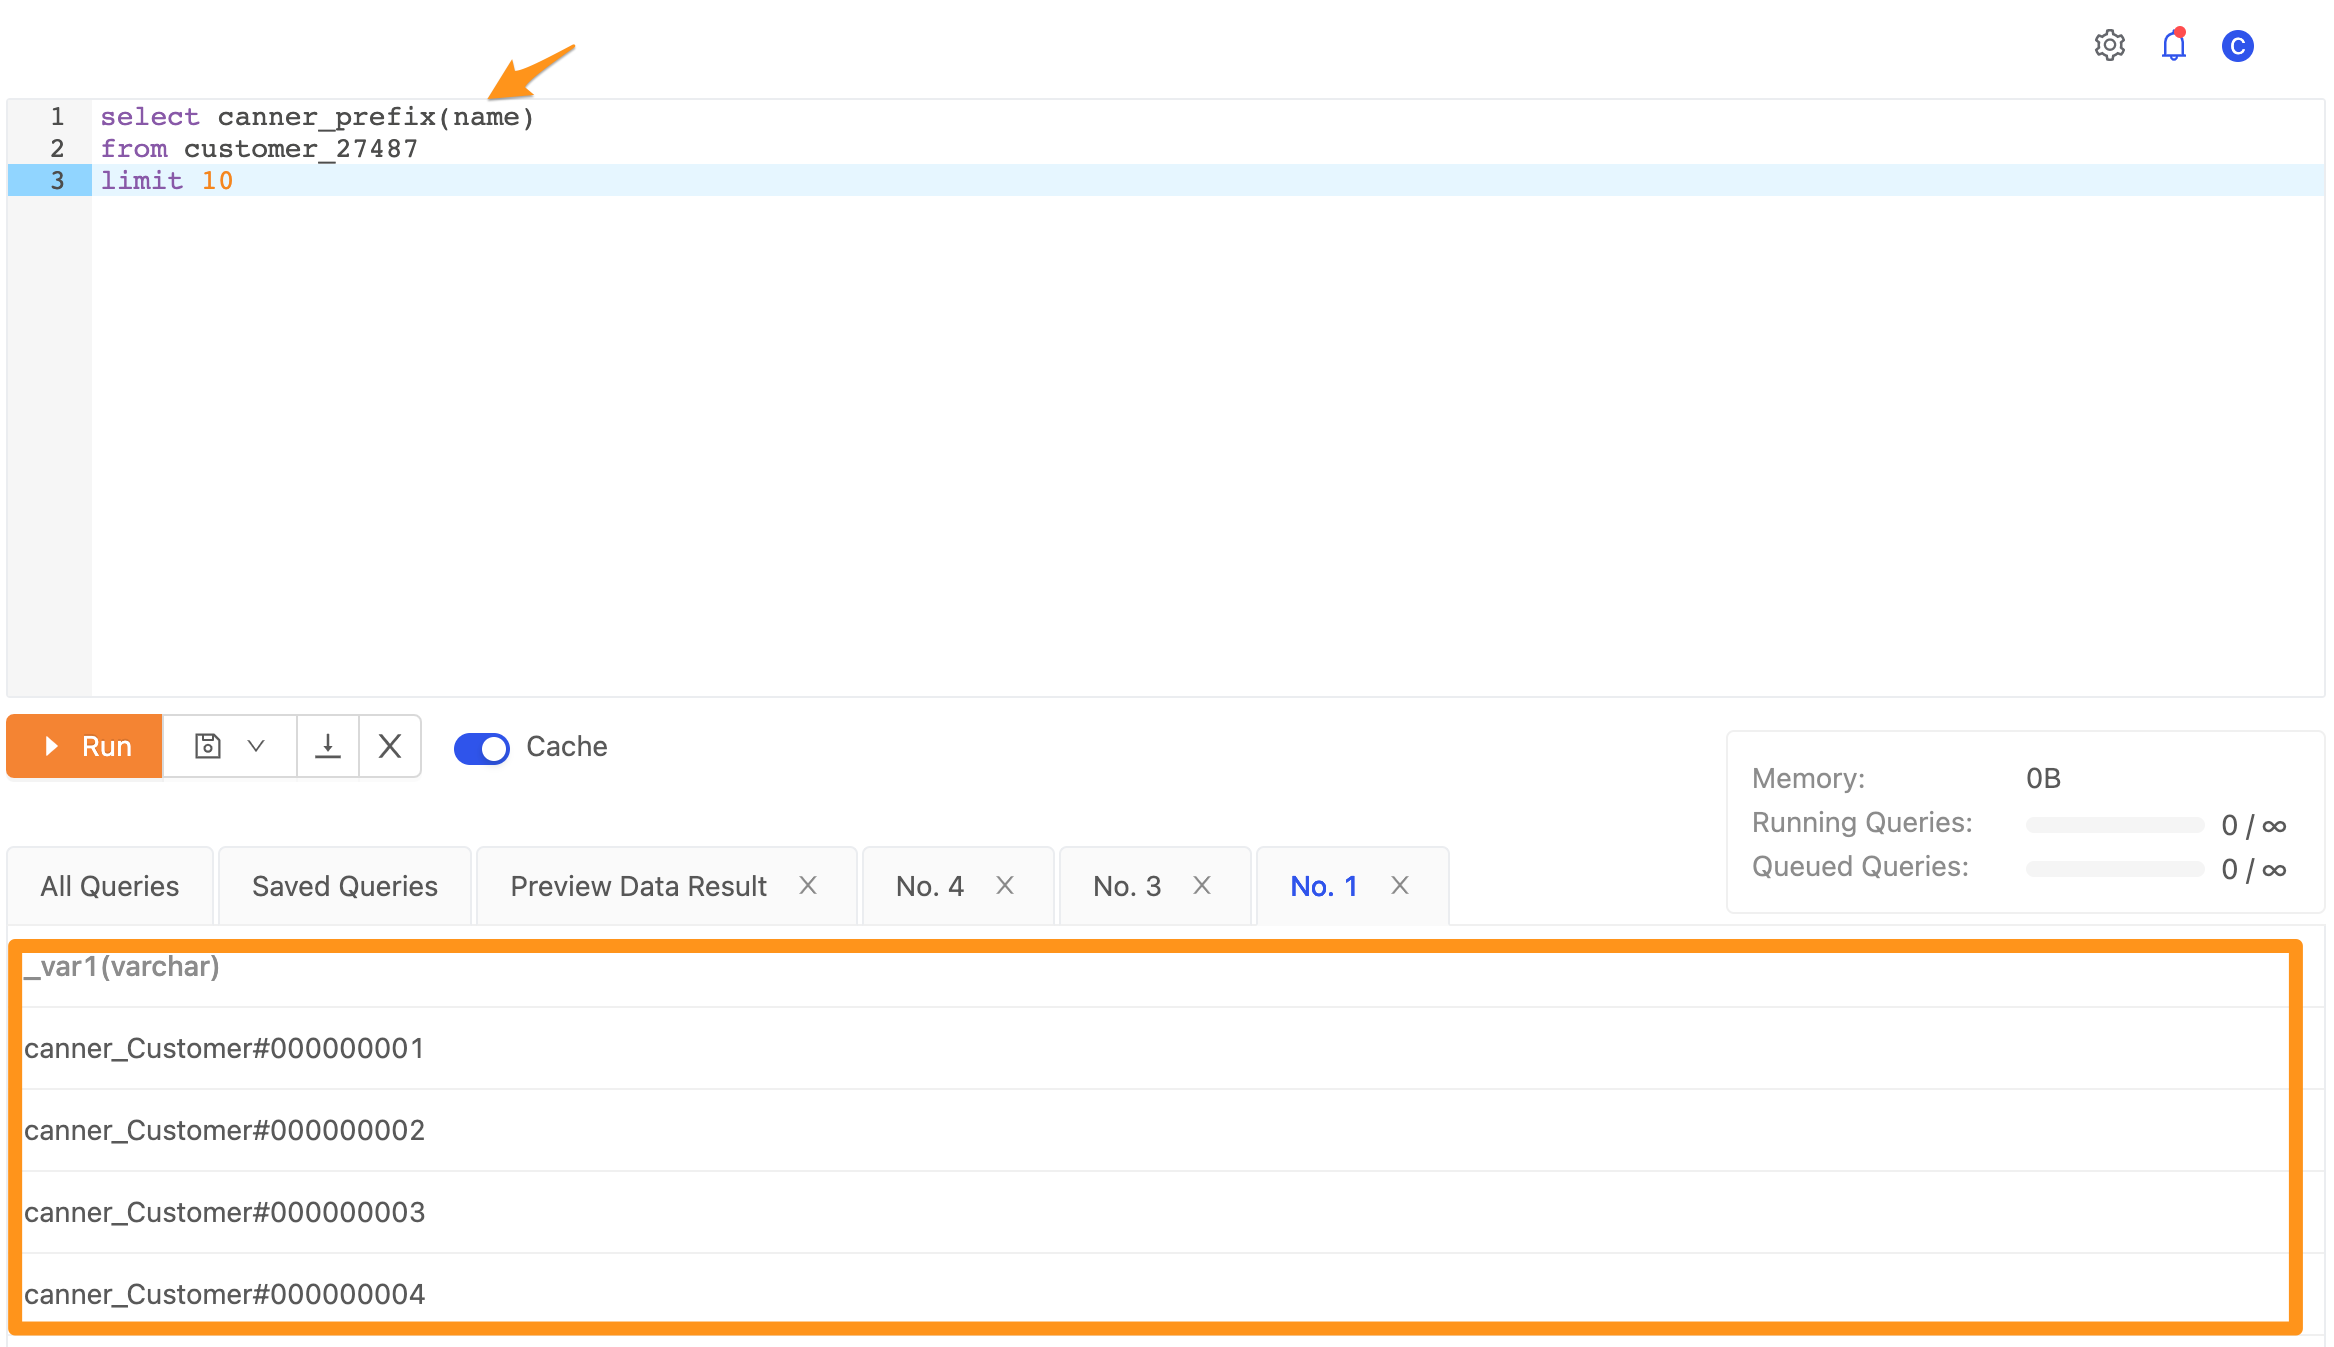The height and width of the screenshot is (1347, 2334).
Task: Run the SQL query
Action: tap(85, 746)
